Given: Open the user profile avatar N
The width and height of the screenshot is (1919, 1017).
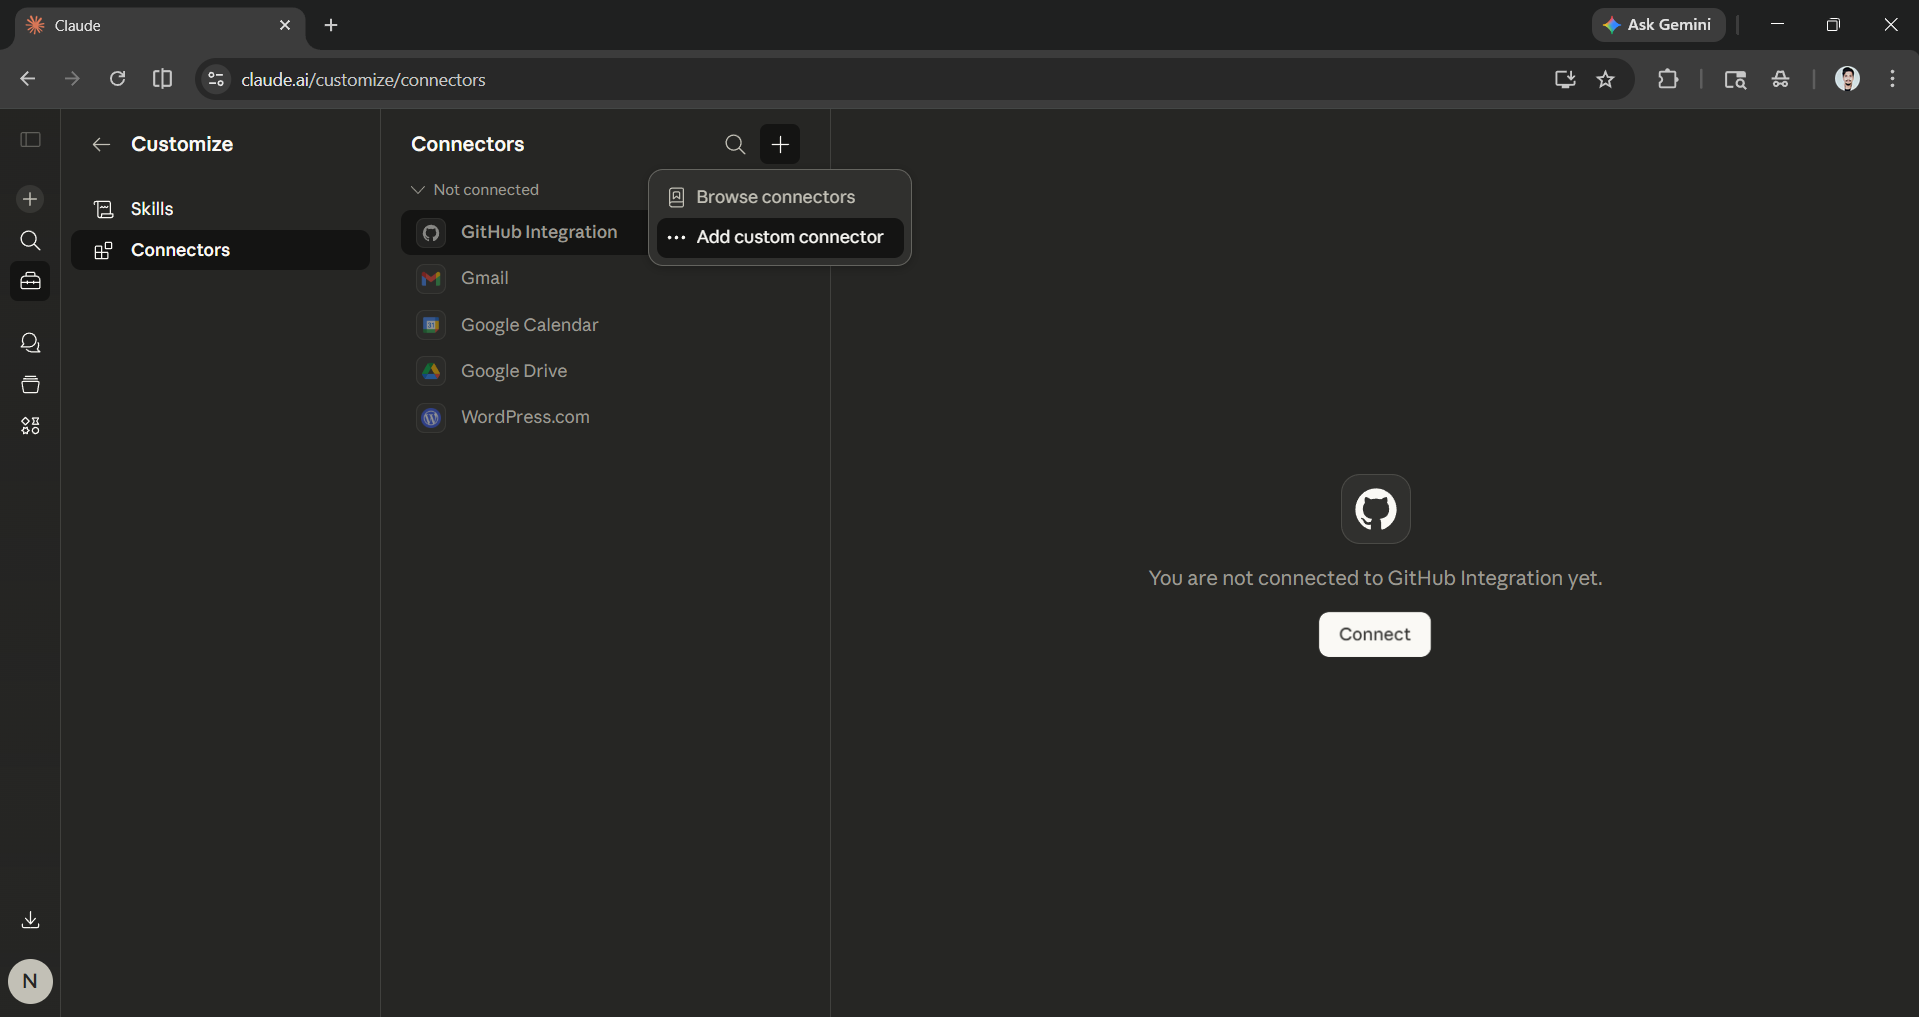Looking at the screenshot, I should pyautogui.click(x=30, y=981).
